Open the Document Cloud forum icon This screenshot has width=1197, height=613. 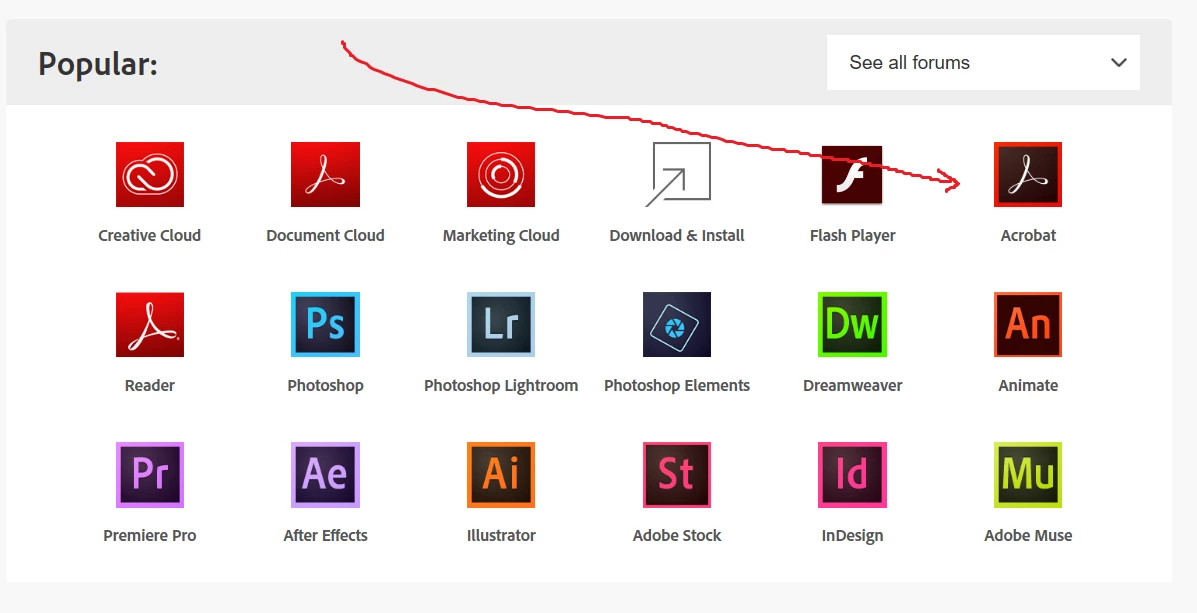325,174
